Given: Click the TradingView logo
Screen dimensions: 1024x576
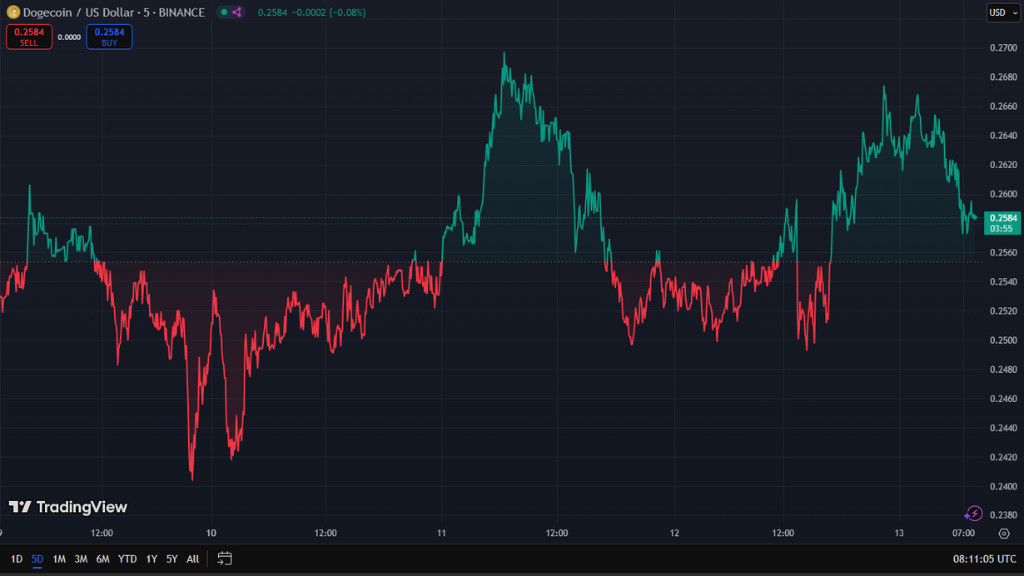Looking at the screenshot, I should click(x=68, y=507).
